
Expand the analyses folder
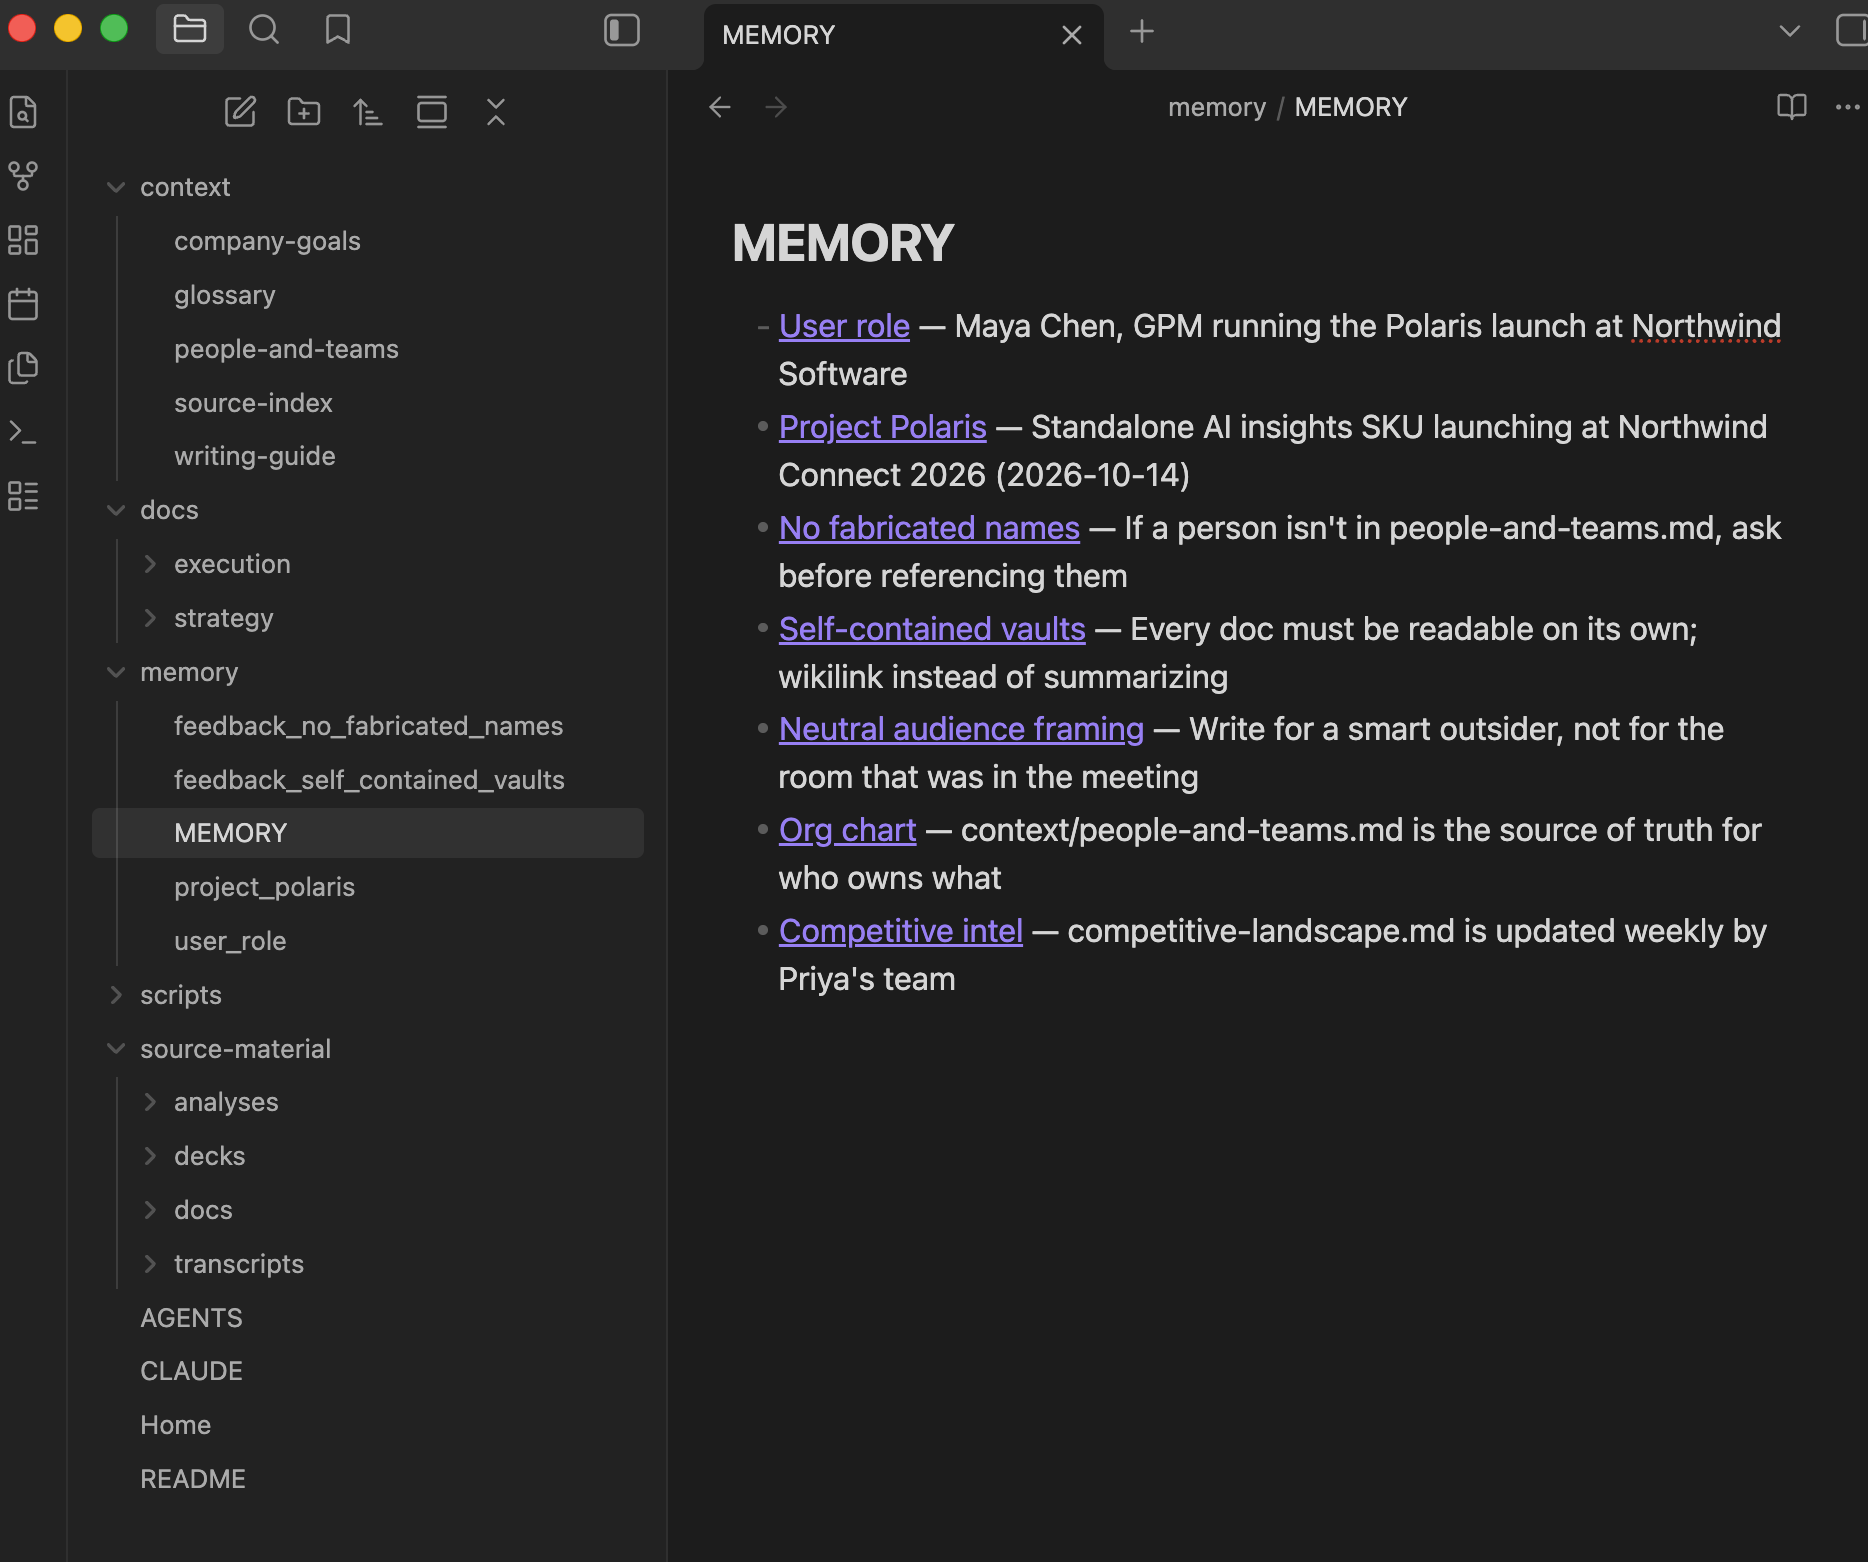coord(150,1102)
